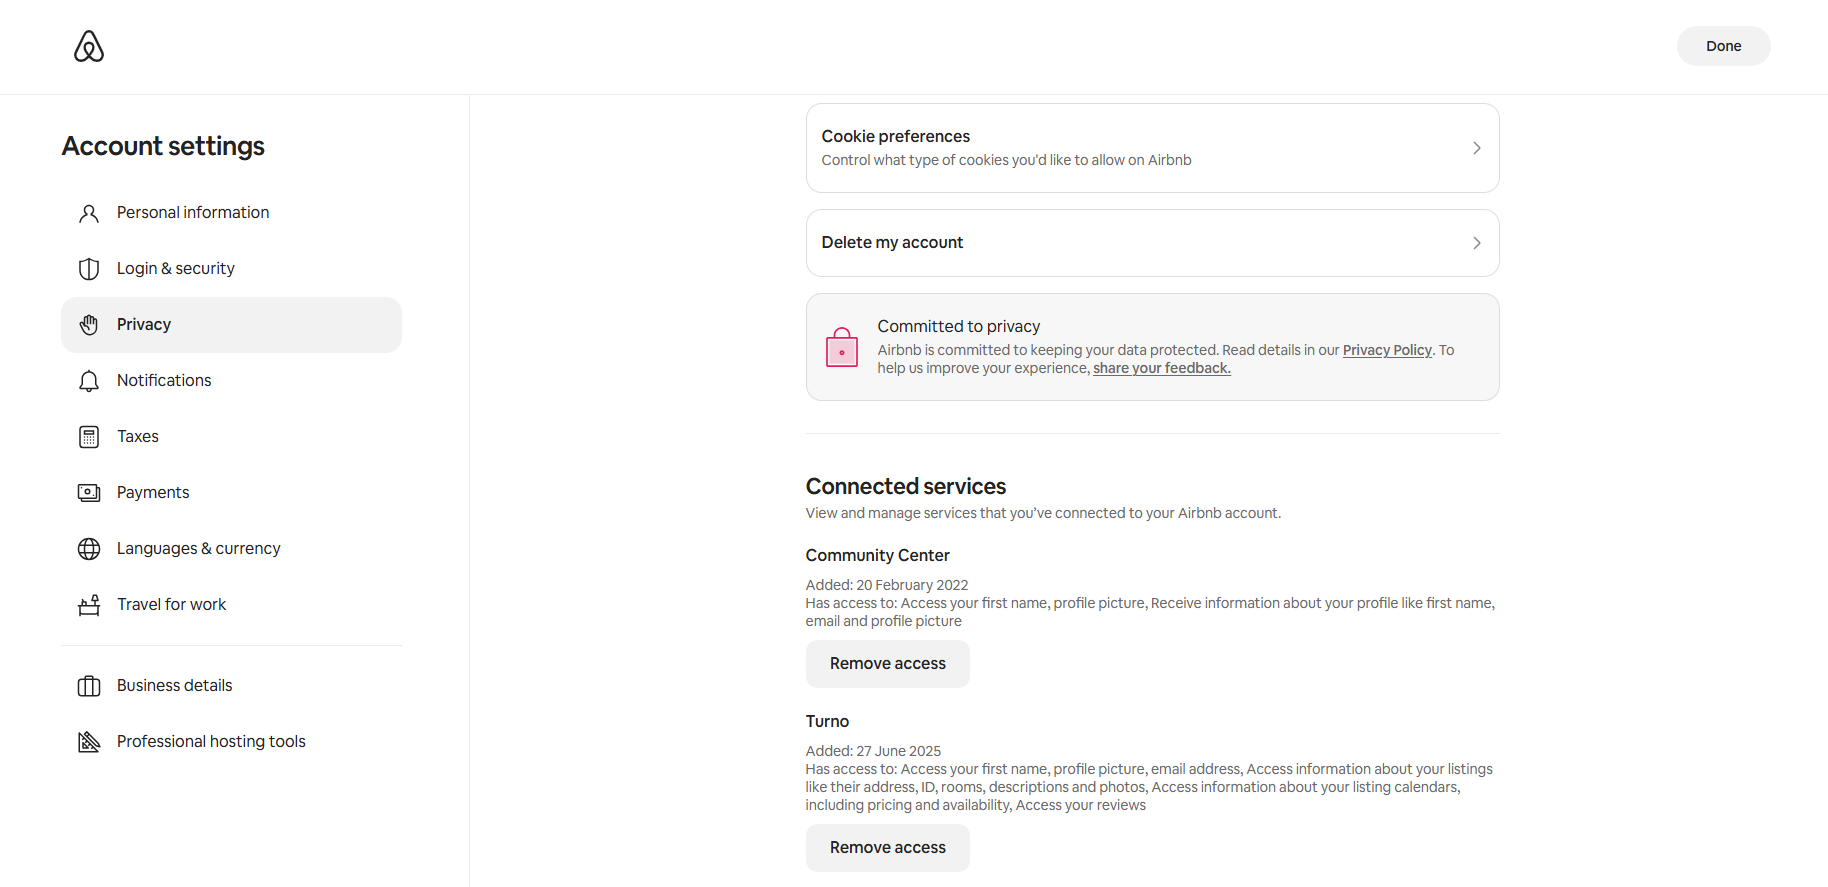Click the Login & security shield icon

pyautogui.click(x=89, y=269)
